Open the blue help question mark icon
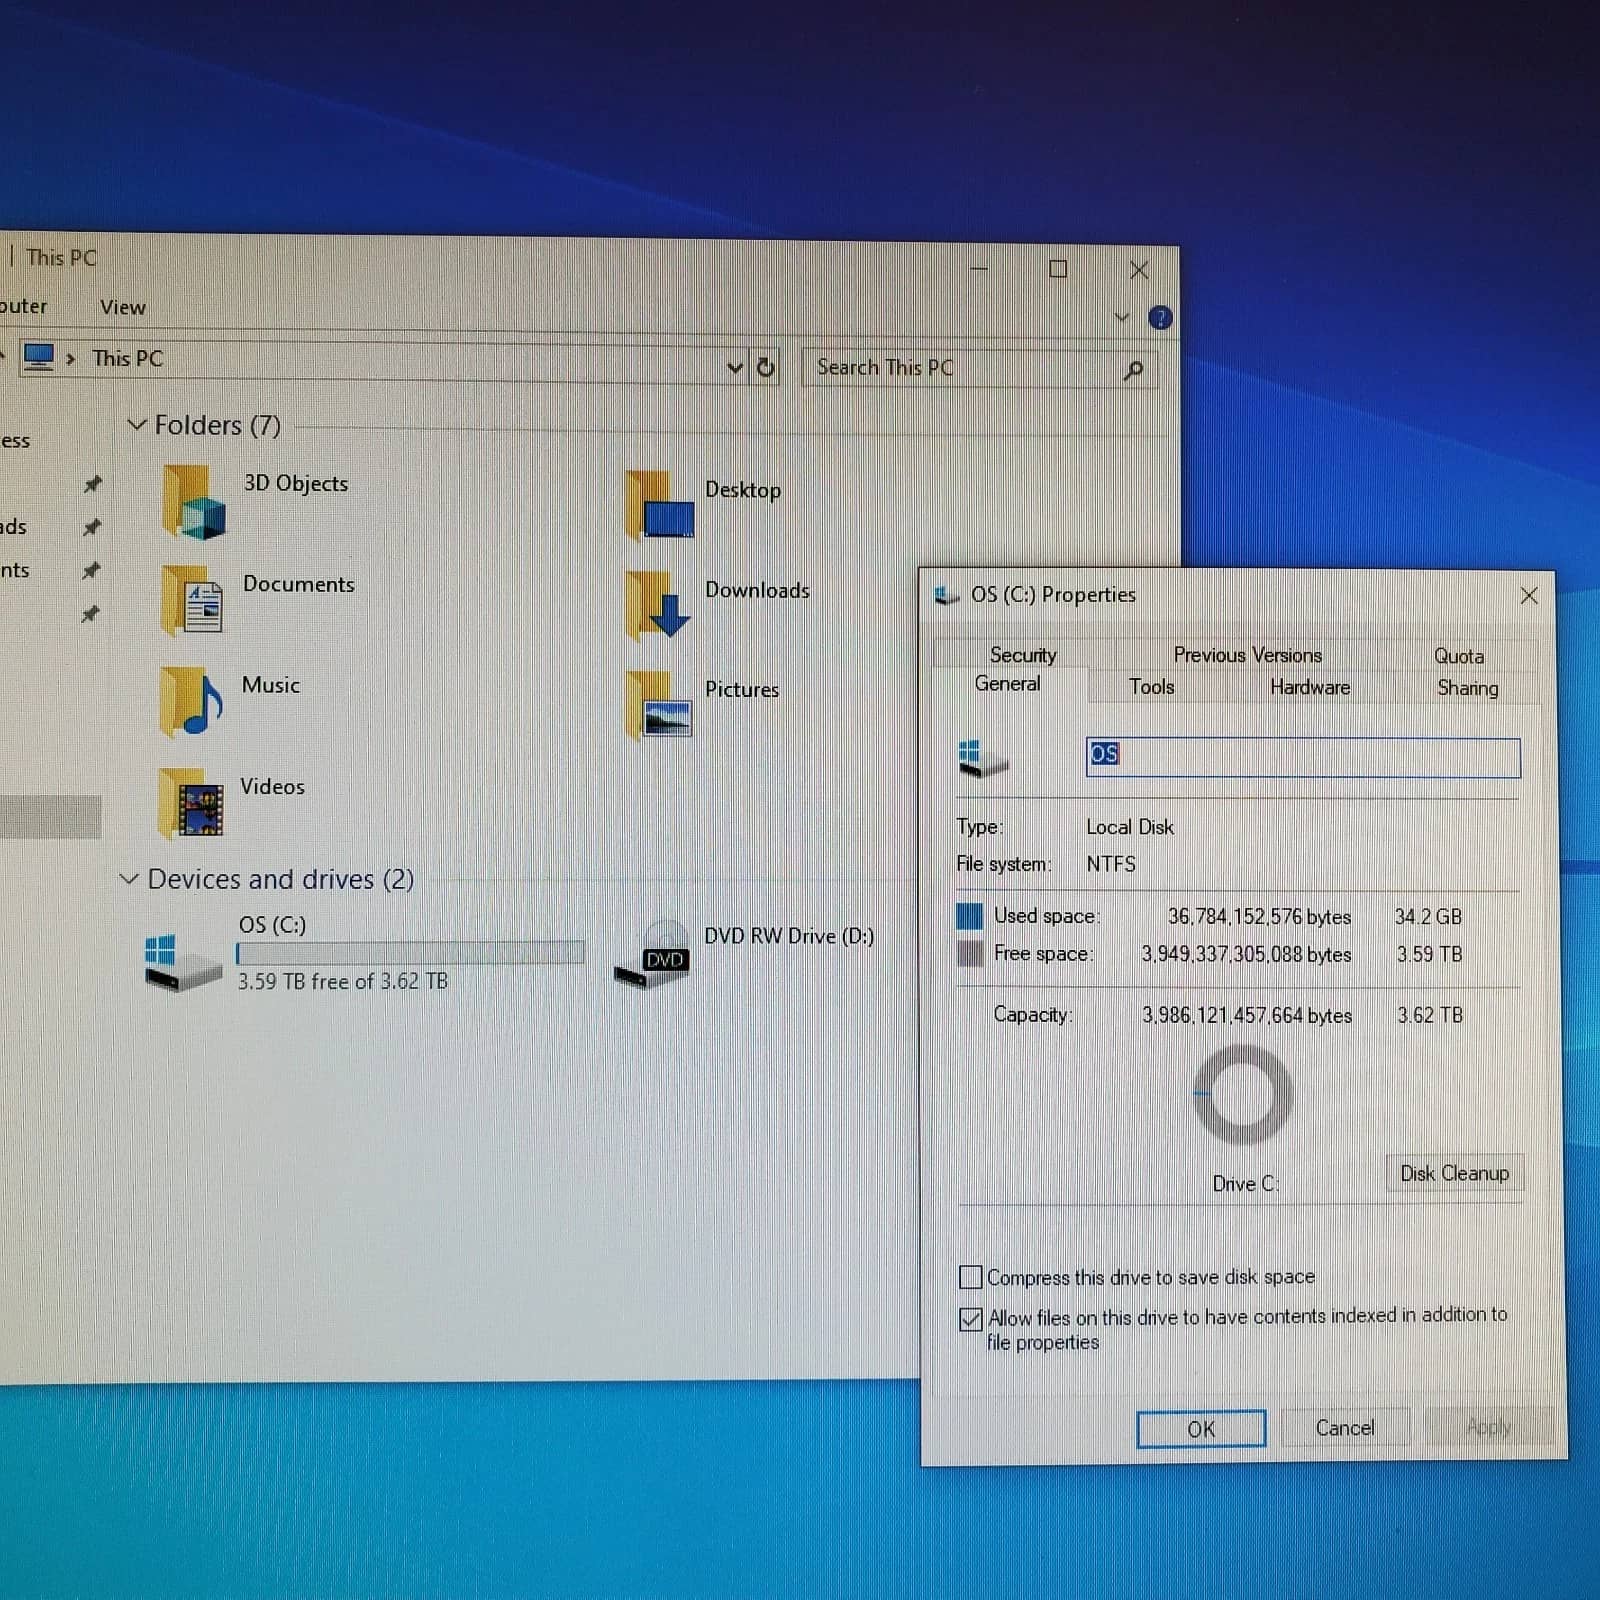 (1160, 318)
